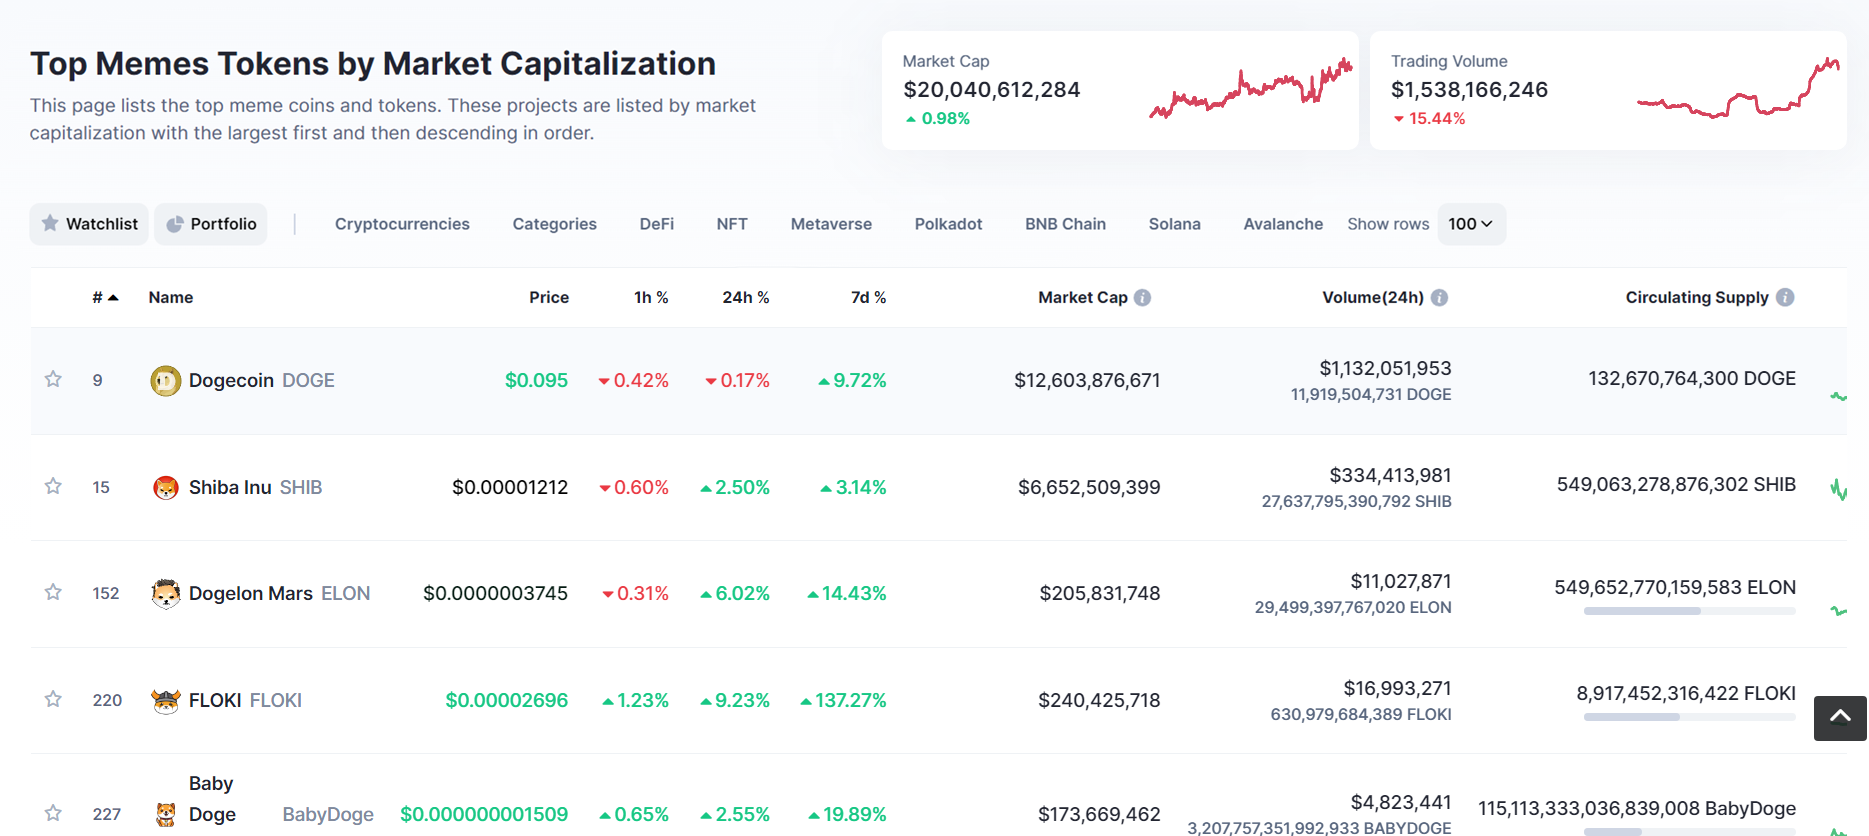Open the Watchlist button
This screenshot has height=836, width=1869.
click(89, 224)
